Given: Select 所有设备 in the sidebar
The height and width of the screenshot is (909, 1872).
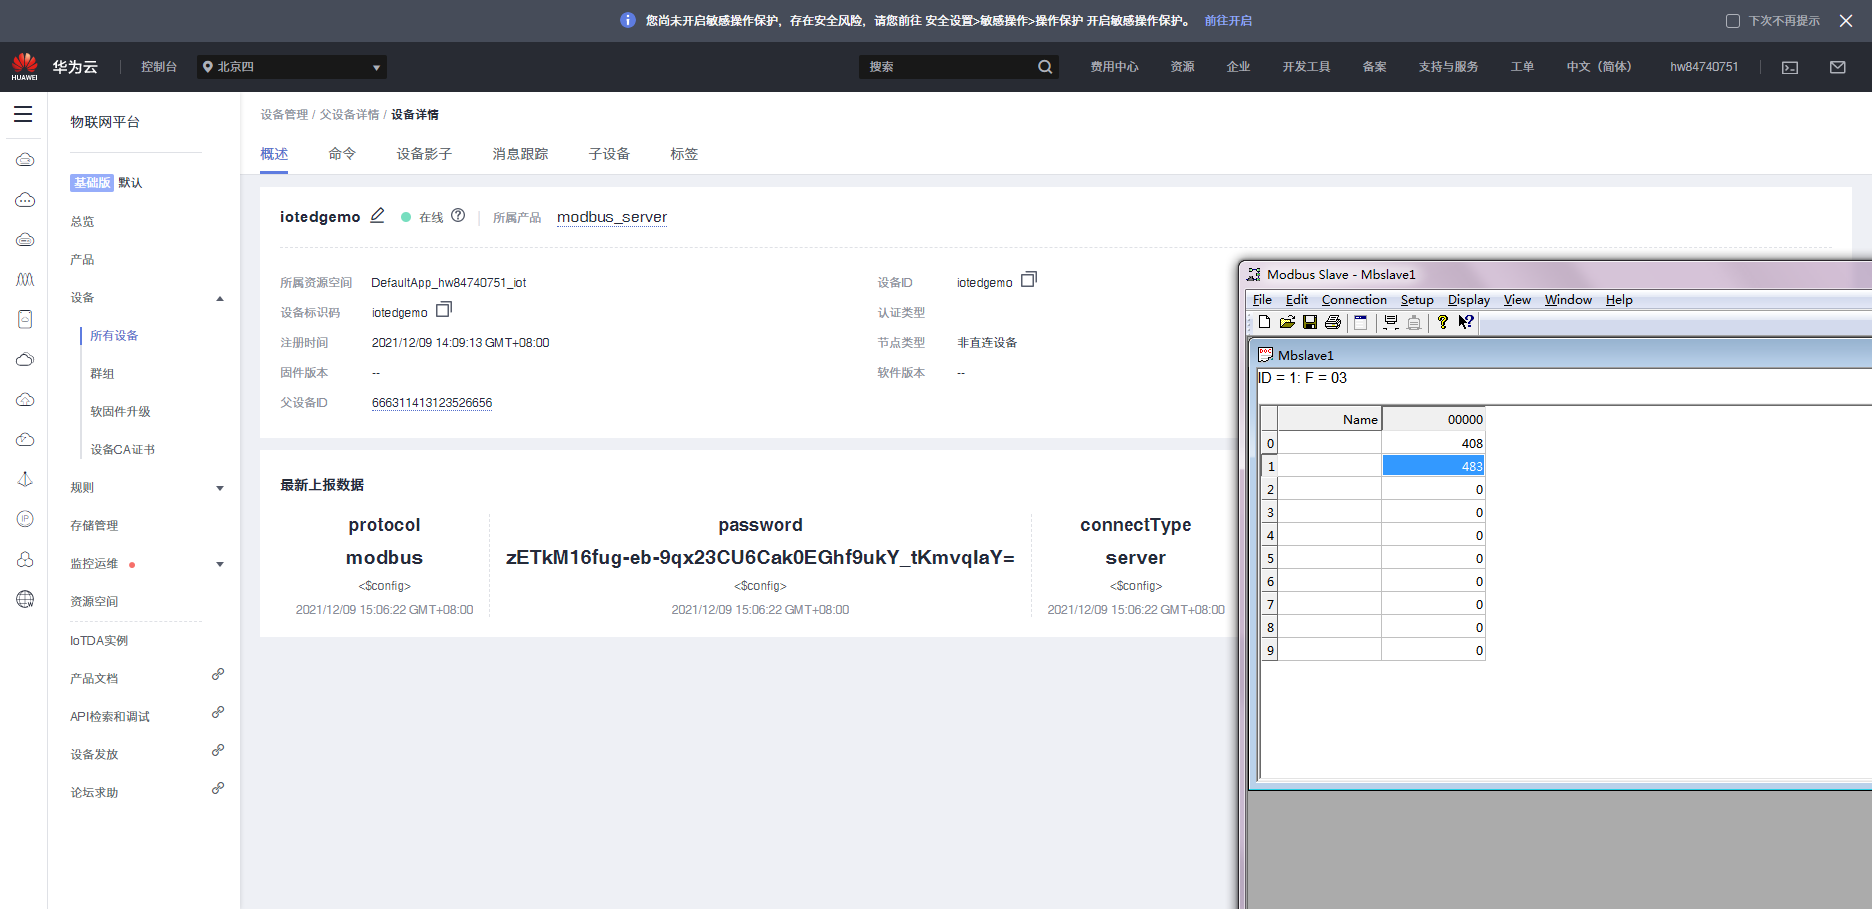Looking at the screenshot, I should tap(114, 336).
